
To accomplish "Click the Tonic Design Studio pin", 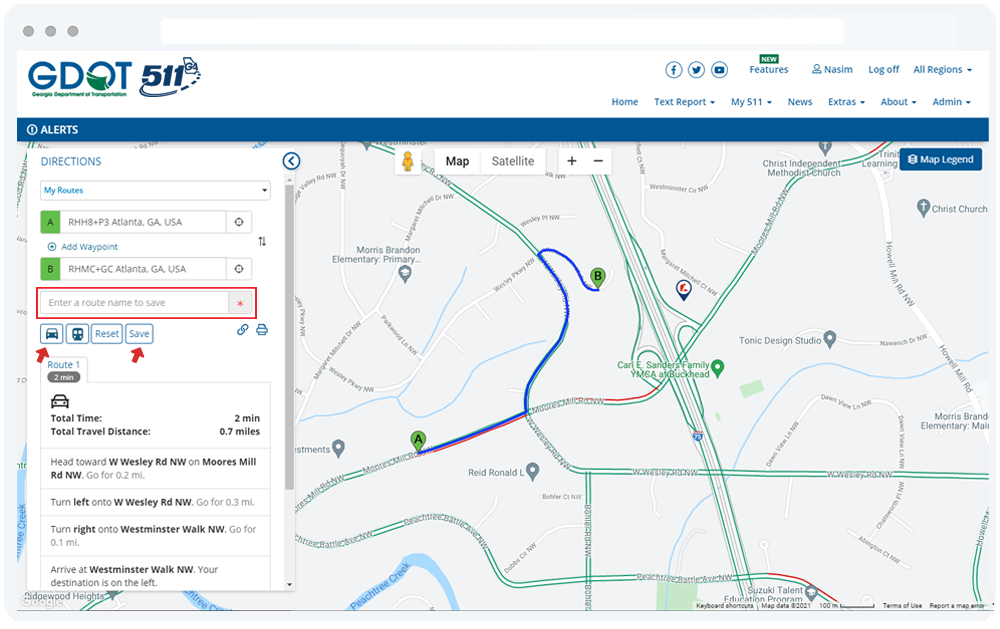I will tap(830, 339).
